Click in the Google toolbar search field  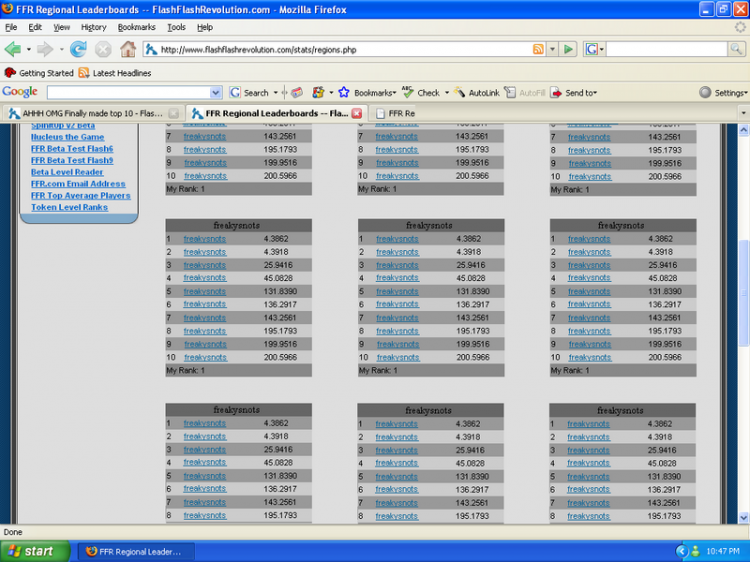pos(128,93)
